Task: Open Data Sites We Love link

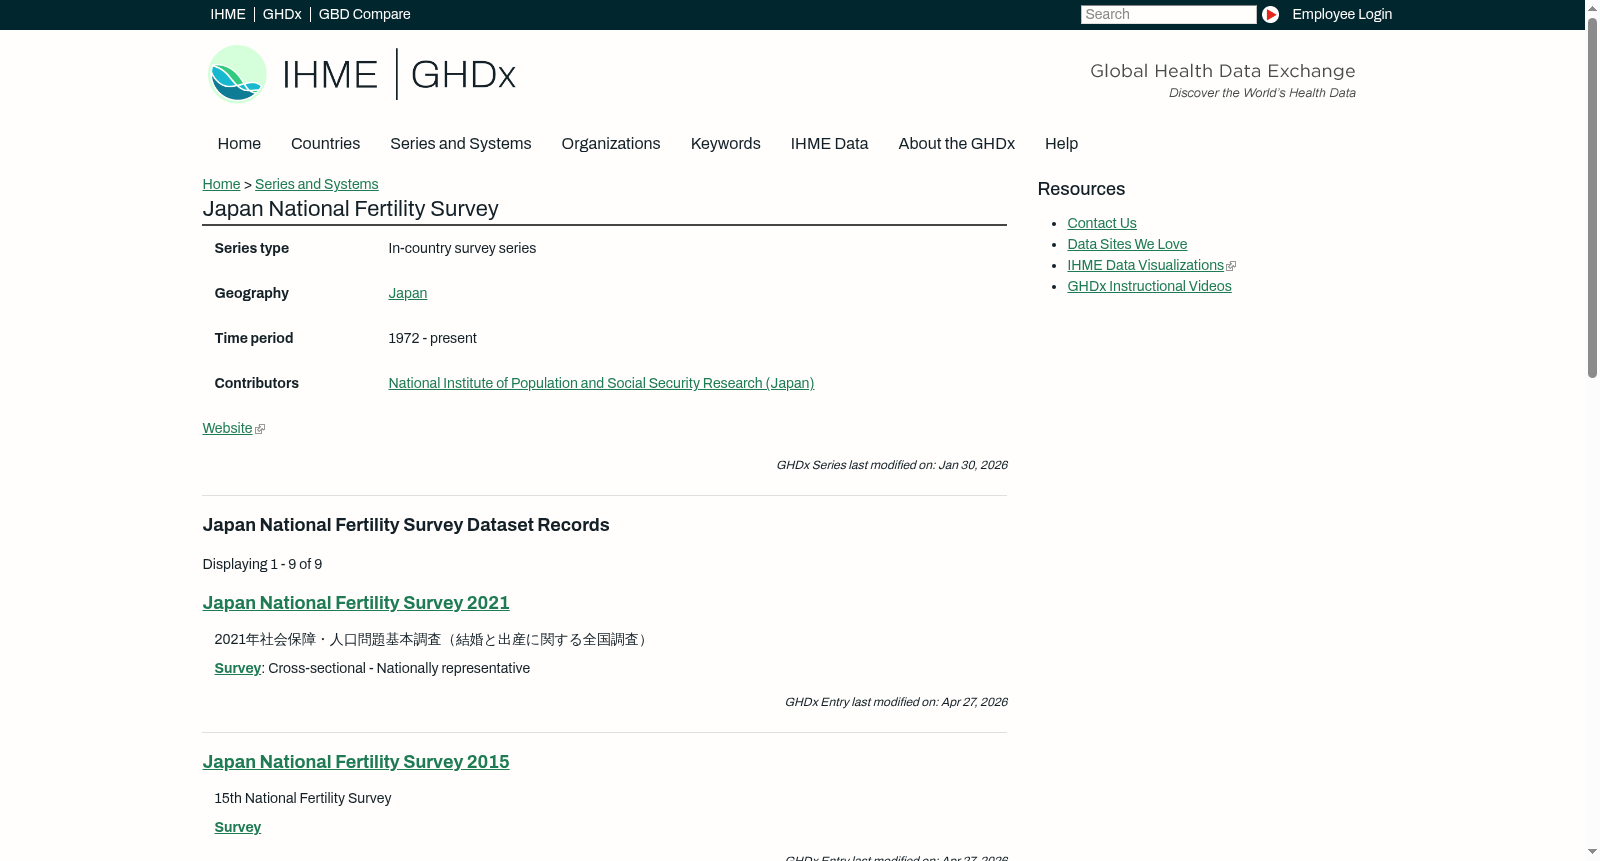Action: tap(1127, 244)
